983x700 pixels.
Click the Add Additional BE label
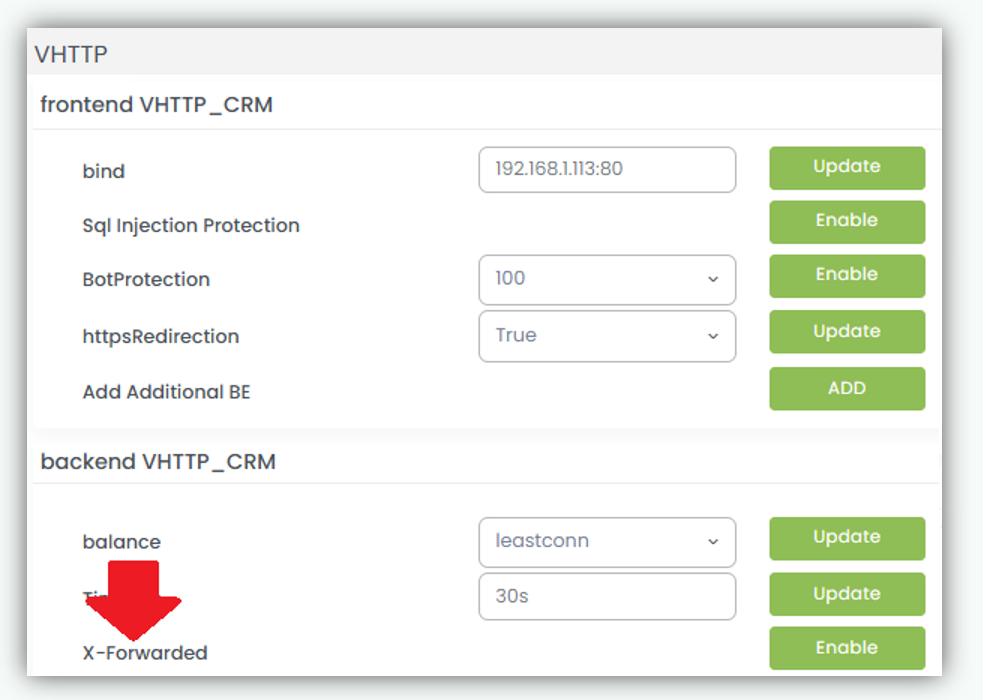[166, 392]
